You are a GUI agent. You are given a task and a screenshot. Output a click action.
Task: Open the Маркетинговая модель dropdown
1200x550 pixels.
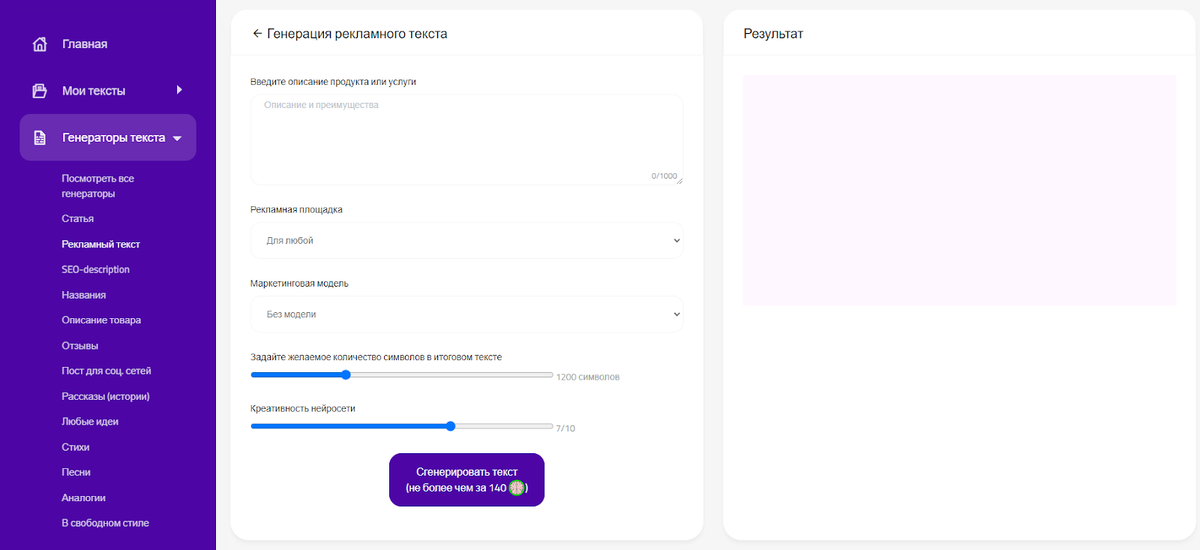[466, 314]
